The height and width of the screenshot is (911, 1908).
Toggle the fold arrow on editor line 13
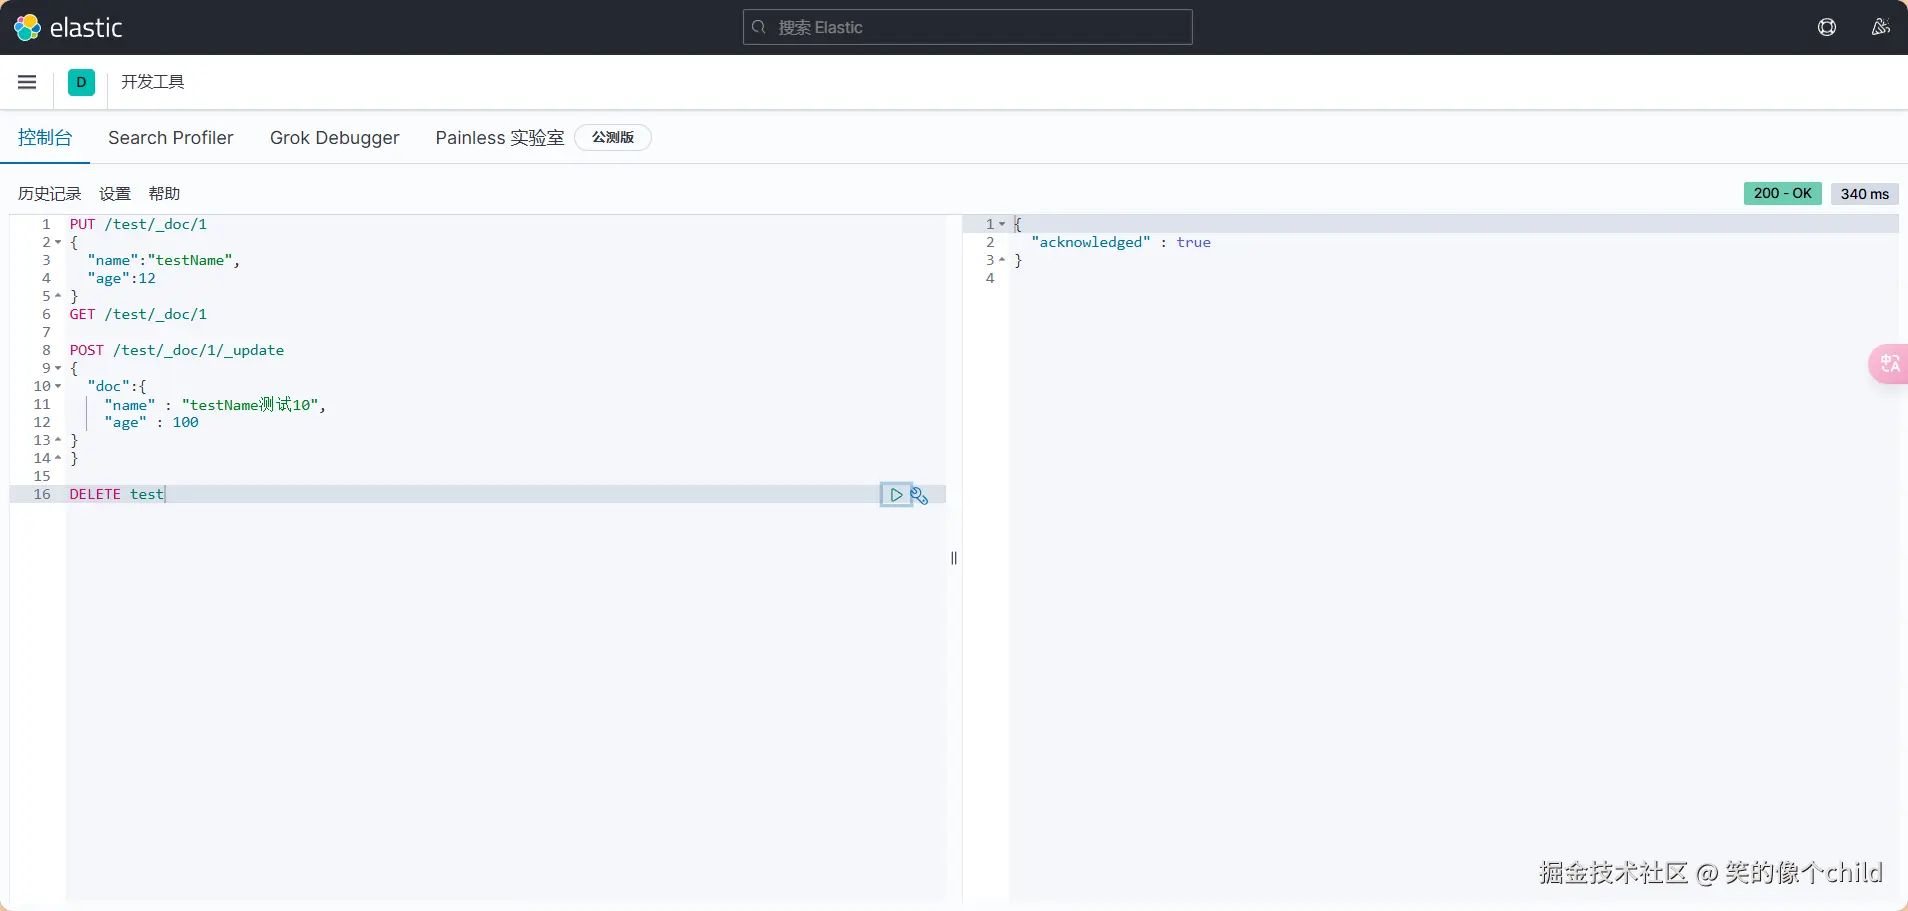click(58, 440)
